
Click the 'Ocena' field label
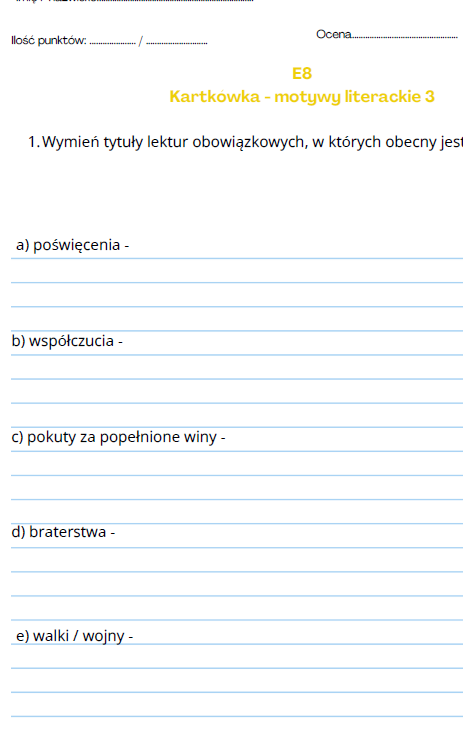[334, 34]
